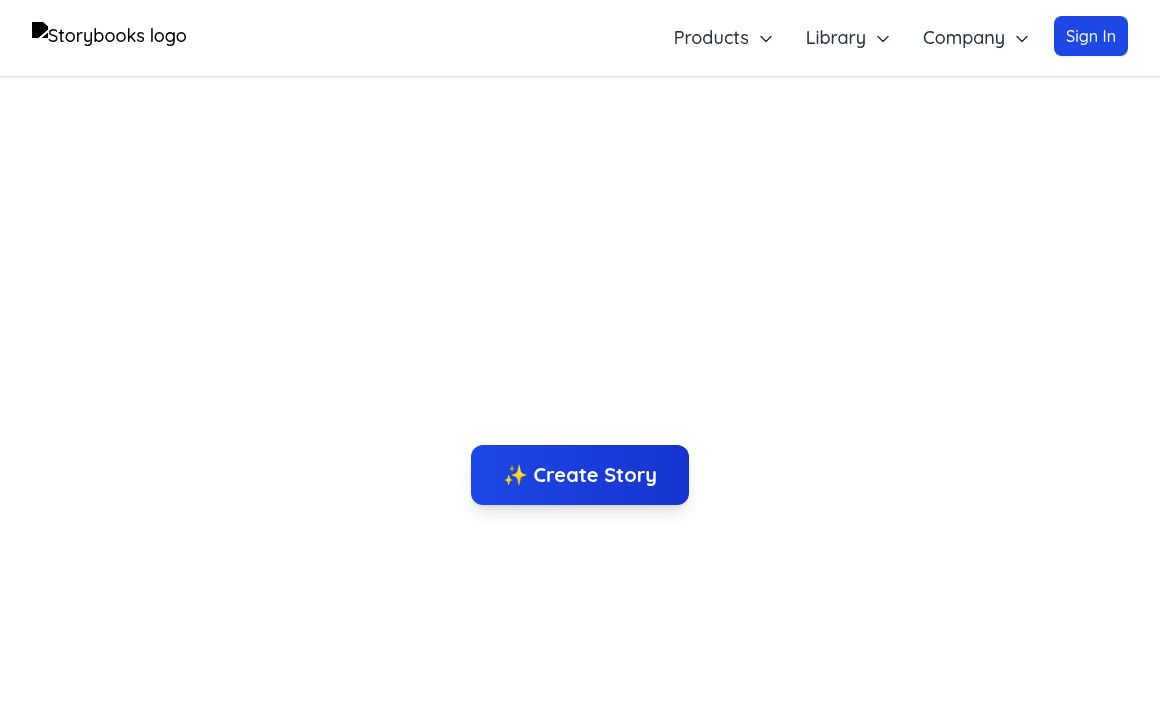
Task: Go to homepage via Storybooks logo text
Action: [x=117, y=36]
